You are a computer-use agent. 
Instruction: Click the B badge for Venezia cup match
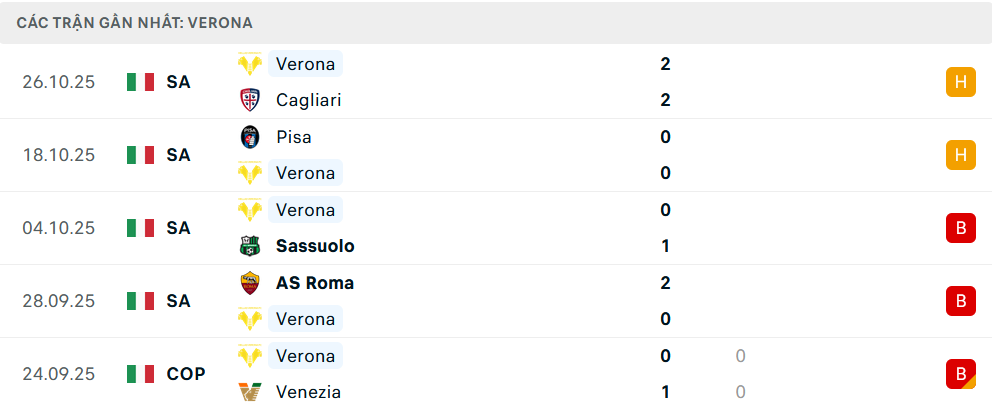(x=960, y=374)
